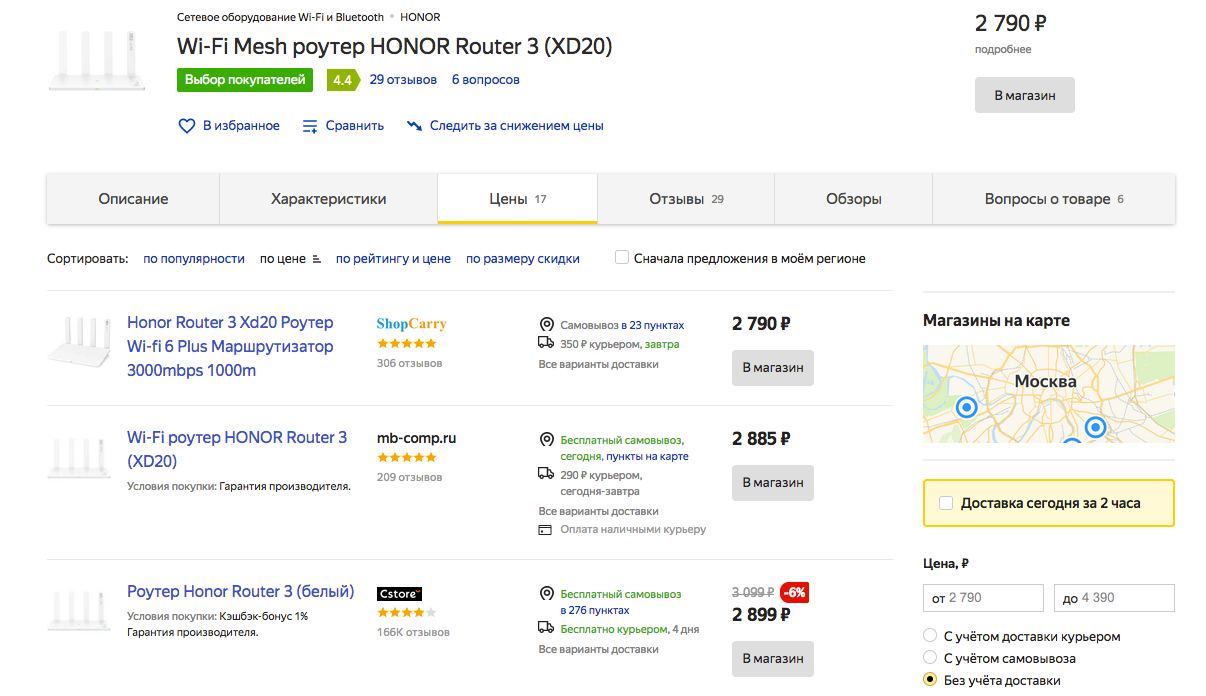1206x696 pixels.
Task: Sort offers 'по рейтингу и цене'
Action: coord(393,258)
